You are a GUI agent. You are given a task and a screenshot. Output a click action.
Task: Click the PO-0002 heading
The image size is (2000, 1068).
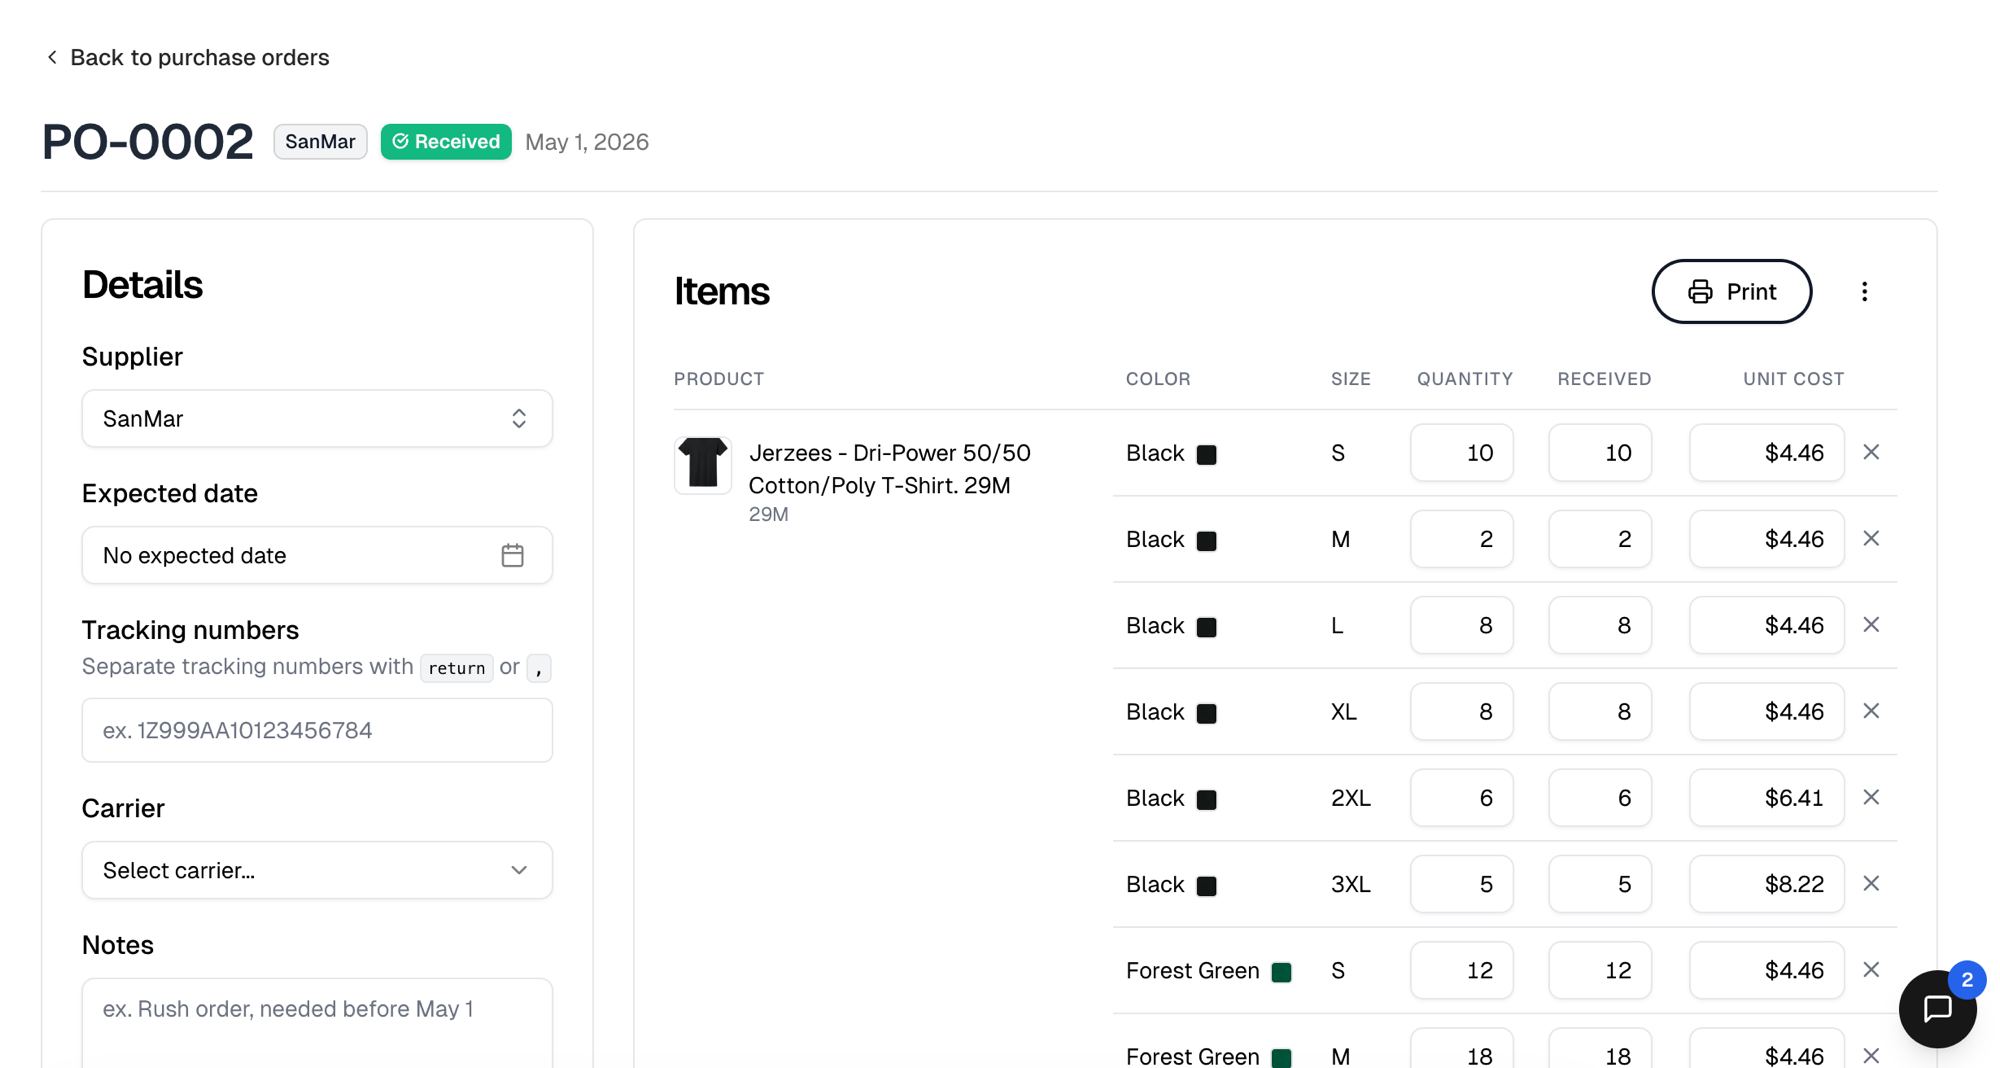pyautogui.click(x=148, y=141)
